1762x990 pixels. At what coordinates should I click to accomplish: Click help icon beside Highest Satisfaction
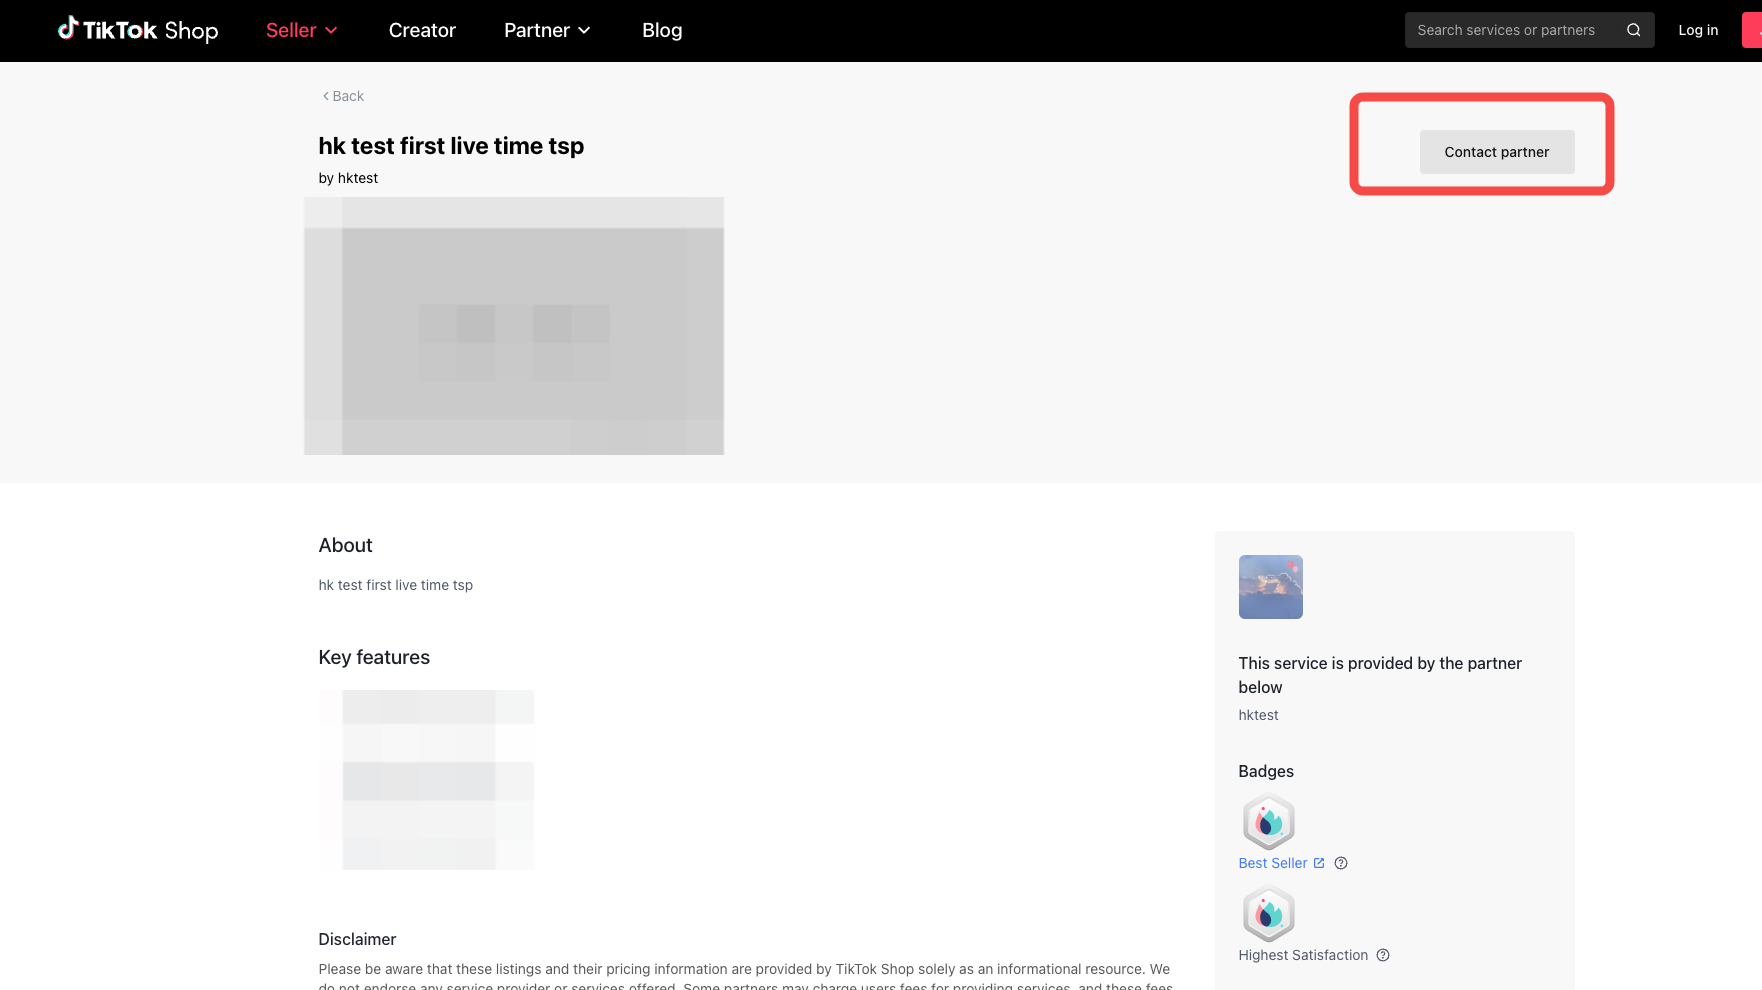click(x=1383, y=955)
